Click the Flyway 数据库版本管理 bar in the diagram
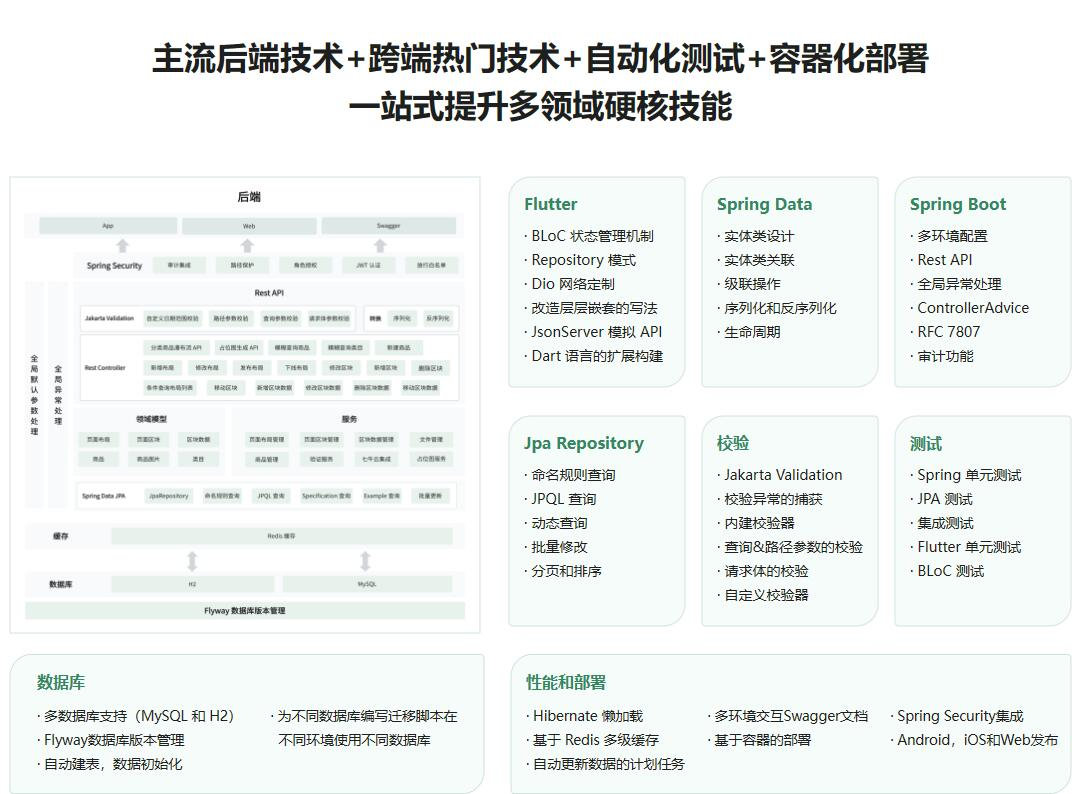The height and width of the screenshot is (794, 1077). coord(245,610)
